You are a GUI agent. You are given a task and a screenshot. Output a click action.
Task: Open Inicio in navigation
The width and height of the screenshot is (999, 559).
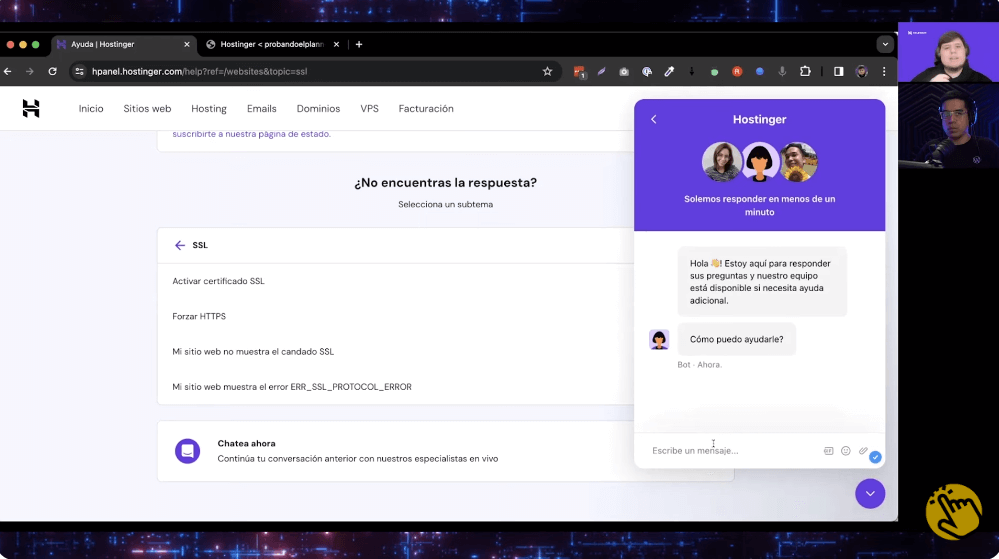91,108
